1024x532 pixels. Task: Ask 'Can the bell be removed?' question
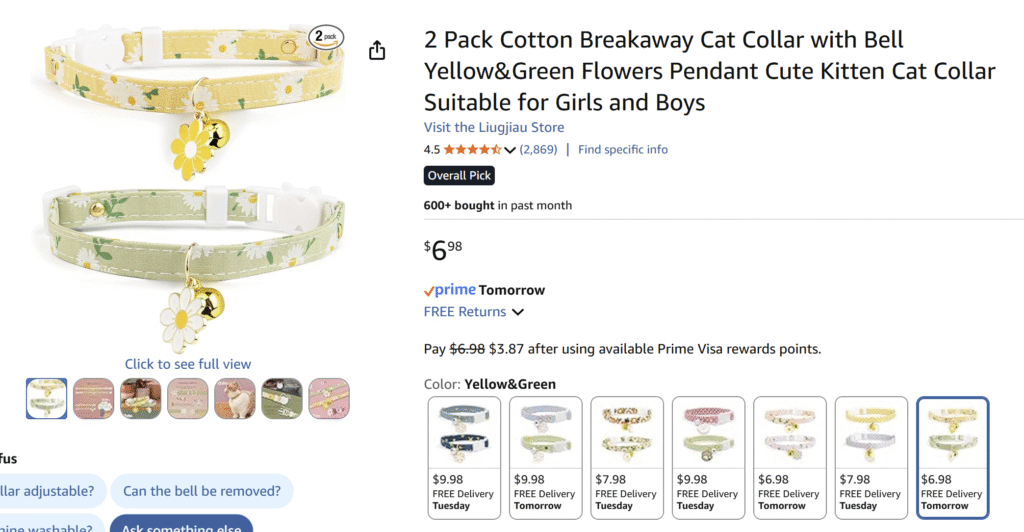tap(201, 491)
